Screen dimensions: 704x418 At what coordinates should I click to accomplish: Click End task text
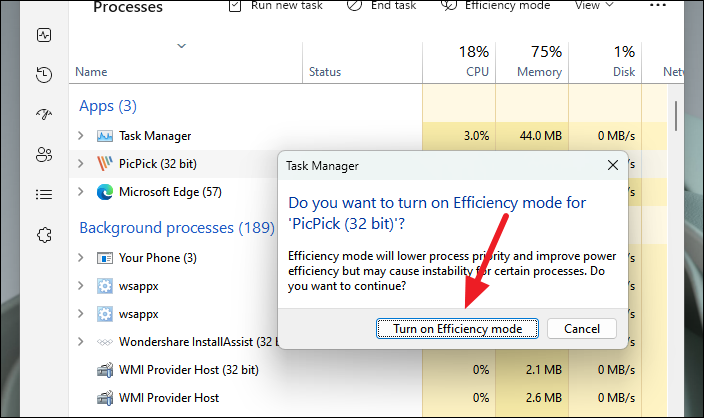pyautogui.click(x=393, y=5)
